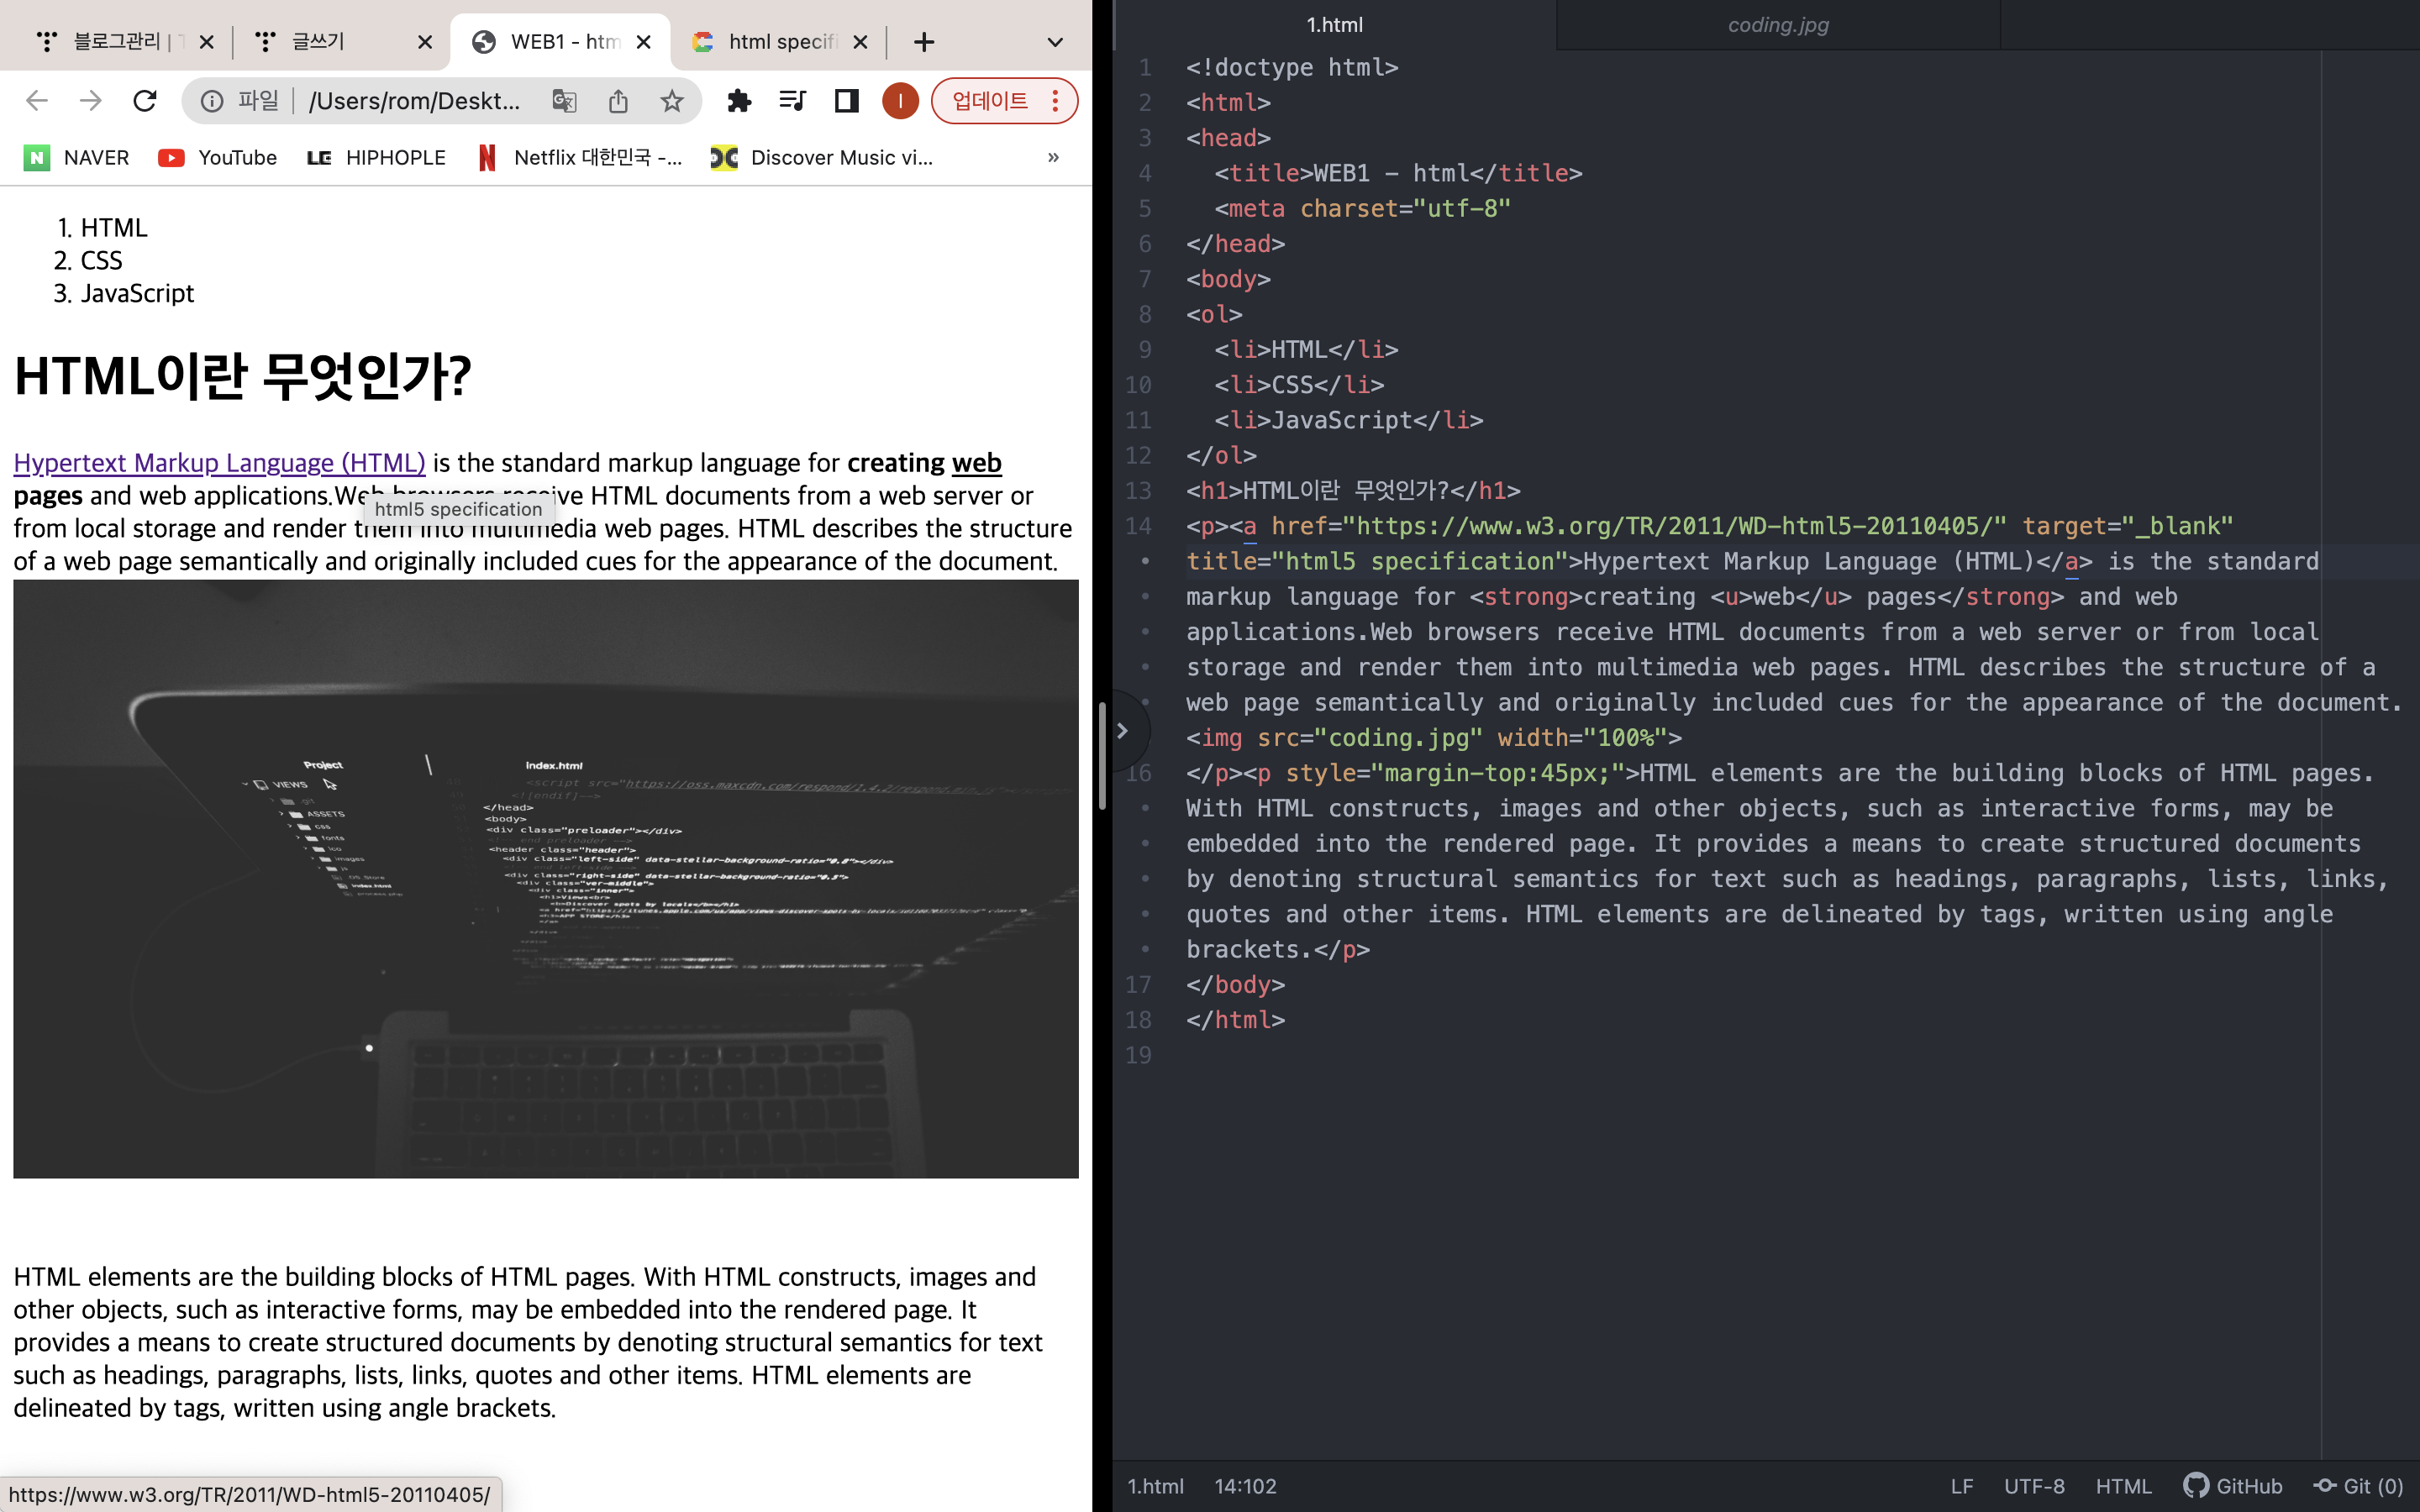Viewport: 2420px width, 1512px height.
Task: Open the share icon in address bar
Action: click(x=618, y=101)
